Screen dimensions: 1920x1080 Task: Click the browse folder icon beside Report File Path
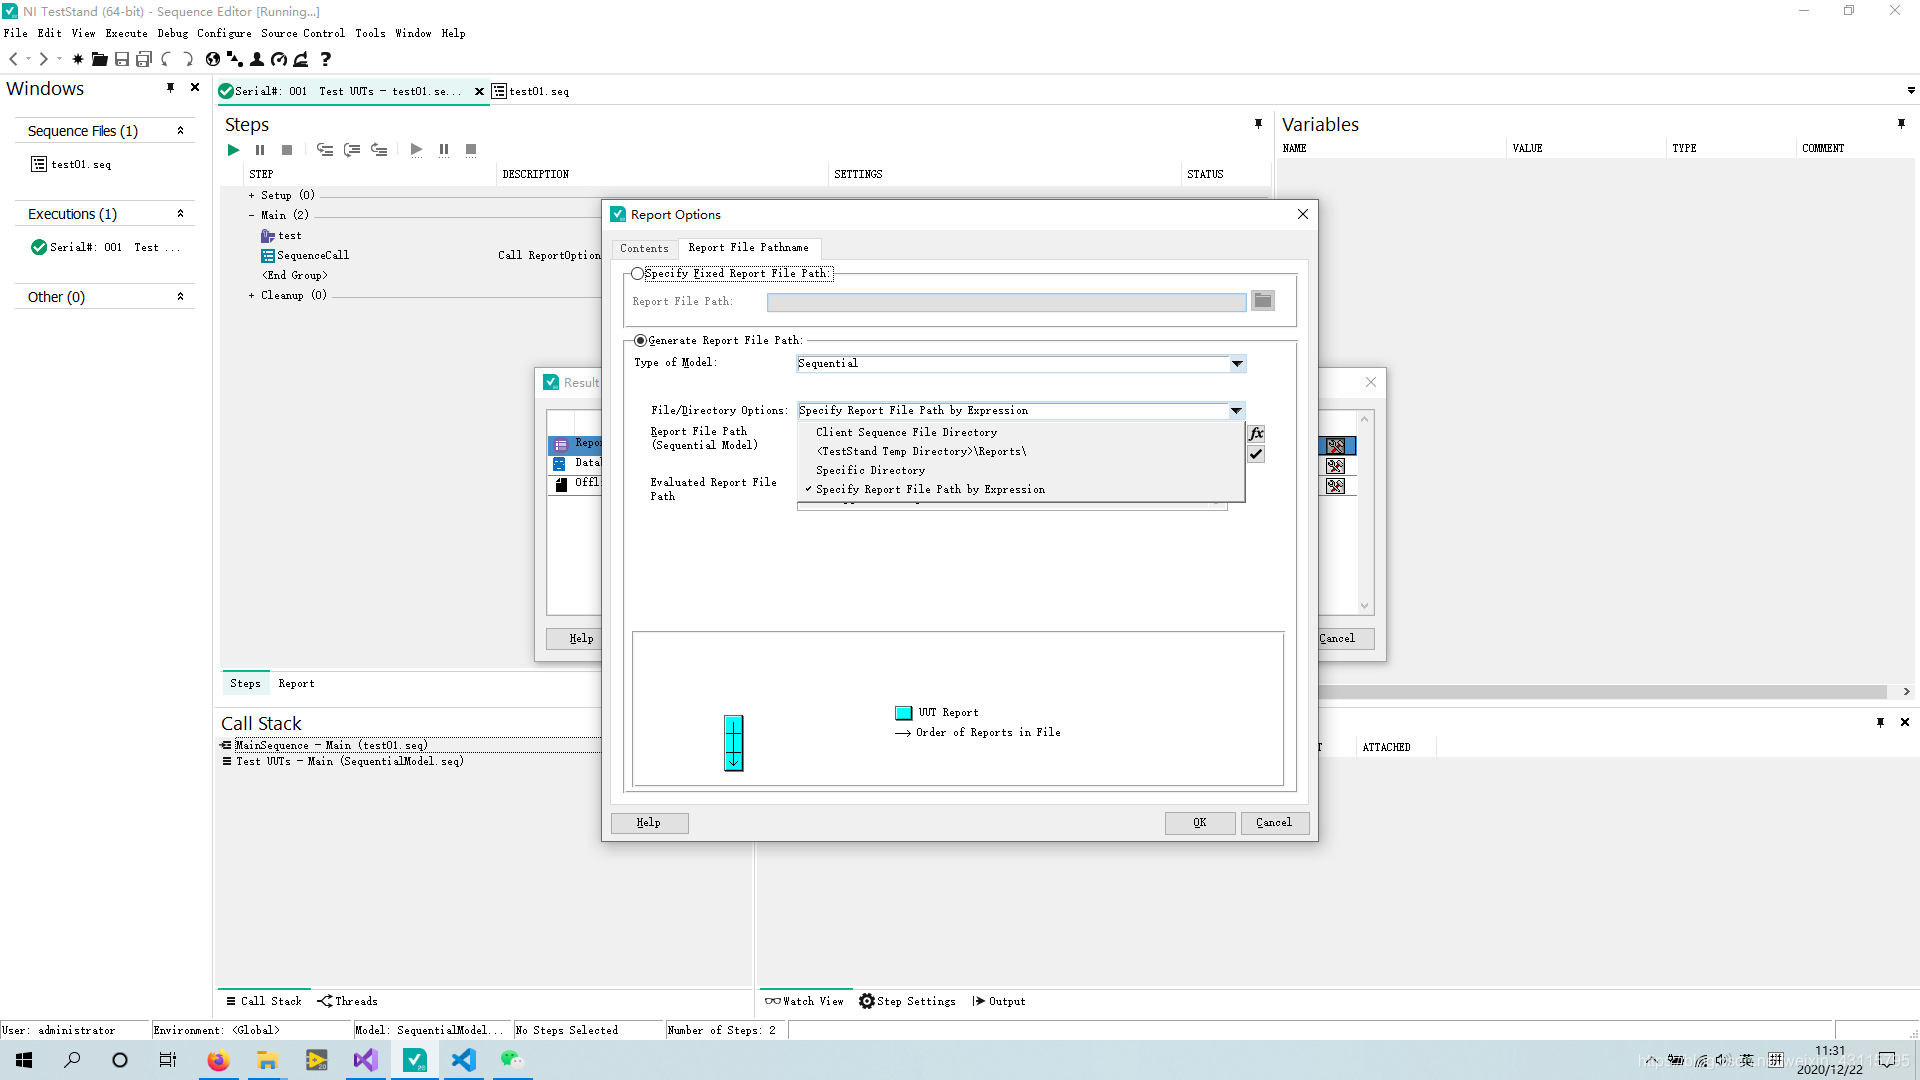[x=1263, y=301]
